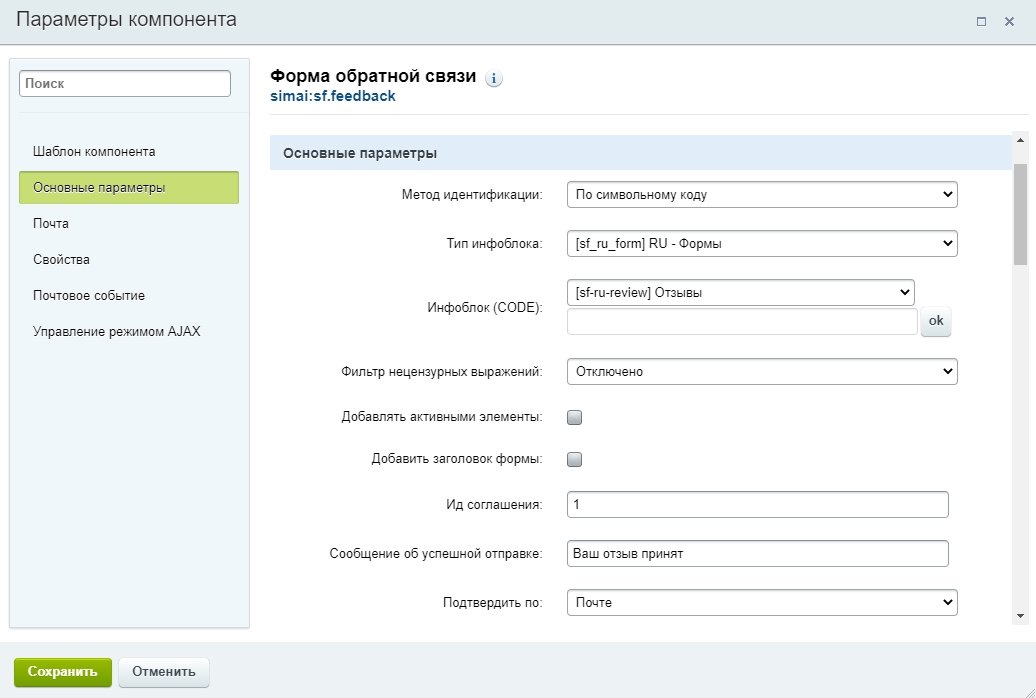The height and width of the screenshot is (698, 1036).
Task: Close the dialog with the X icon
Action: tap(1009, 21)
